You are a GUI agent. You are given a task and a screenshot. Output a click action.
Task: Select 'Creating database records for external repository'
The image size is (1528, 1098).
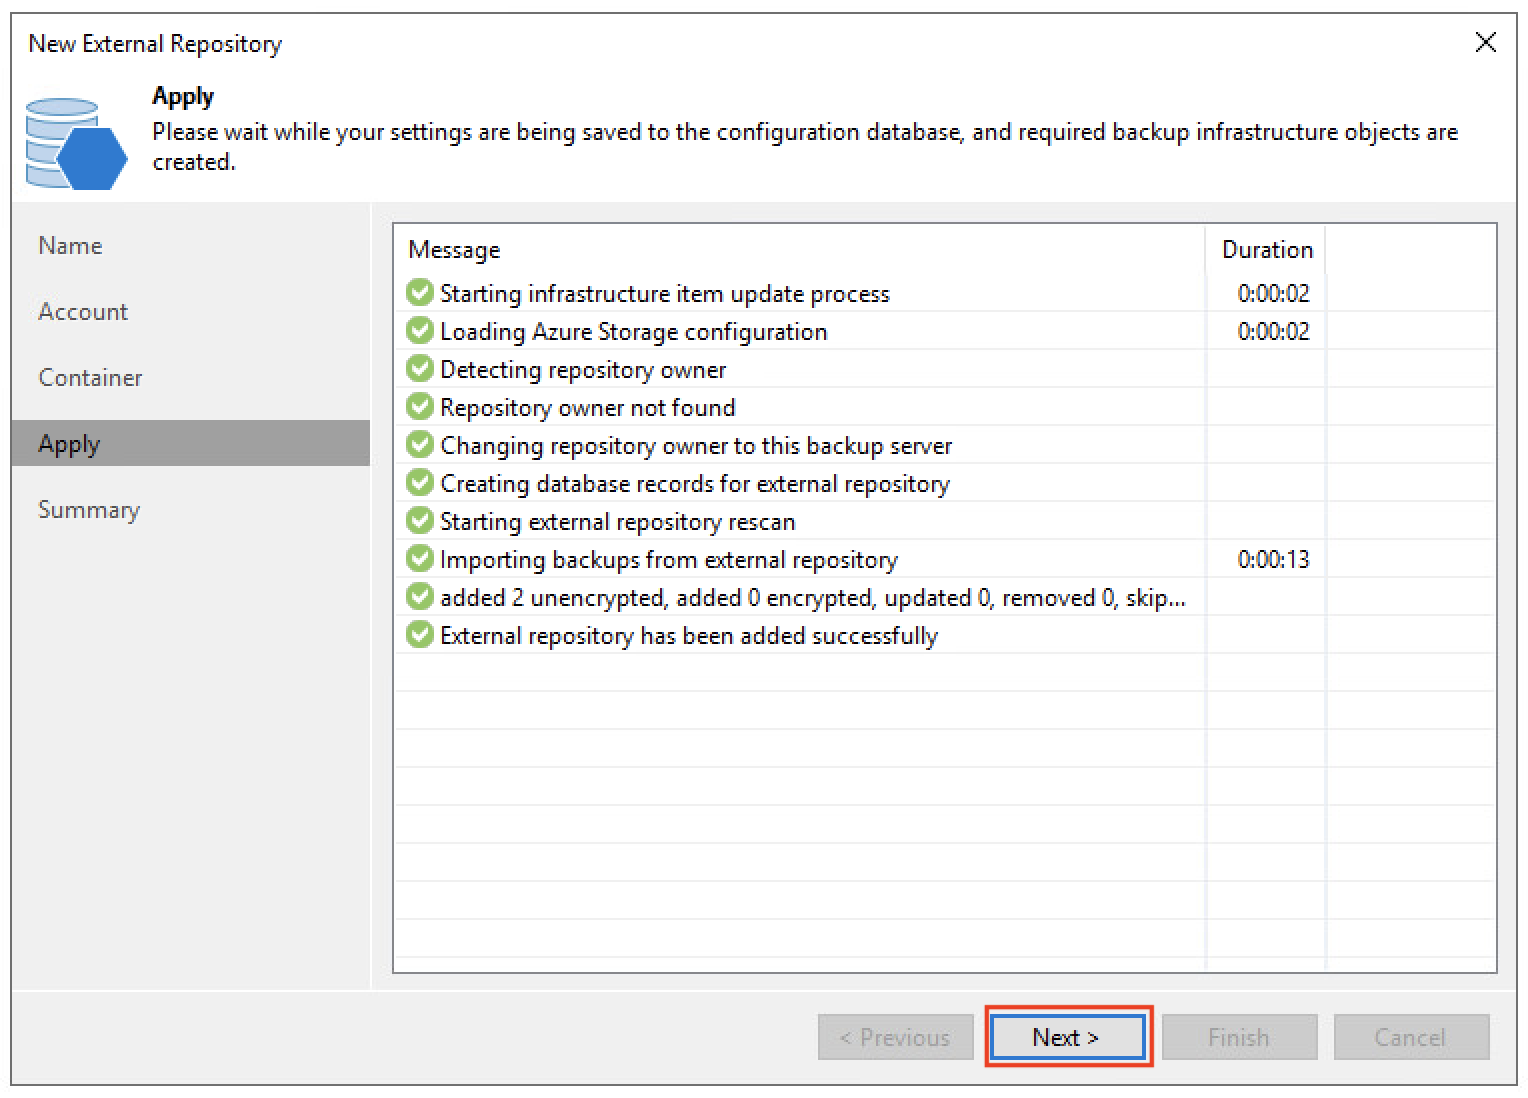[695, 484]
